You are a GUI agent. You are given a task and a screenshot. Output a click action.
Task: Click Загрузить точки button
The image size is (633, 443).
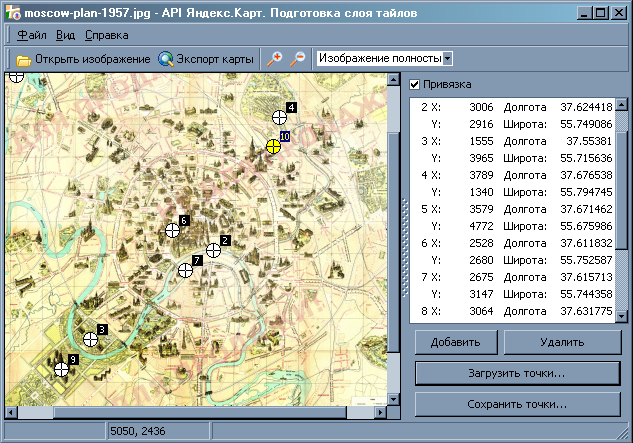coord(517,373)
